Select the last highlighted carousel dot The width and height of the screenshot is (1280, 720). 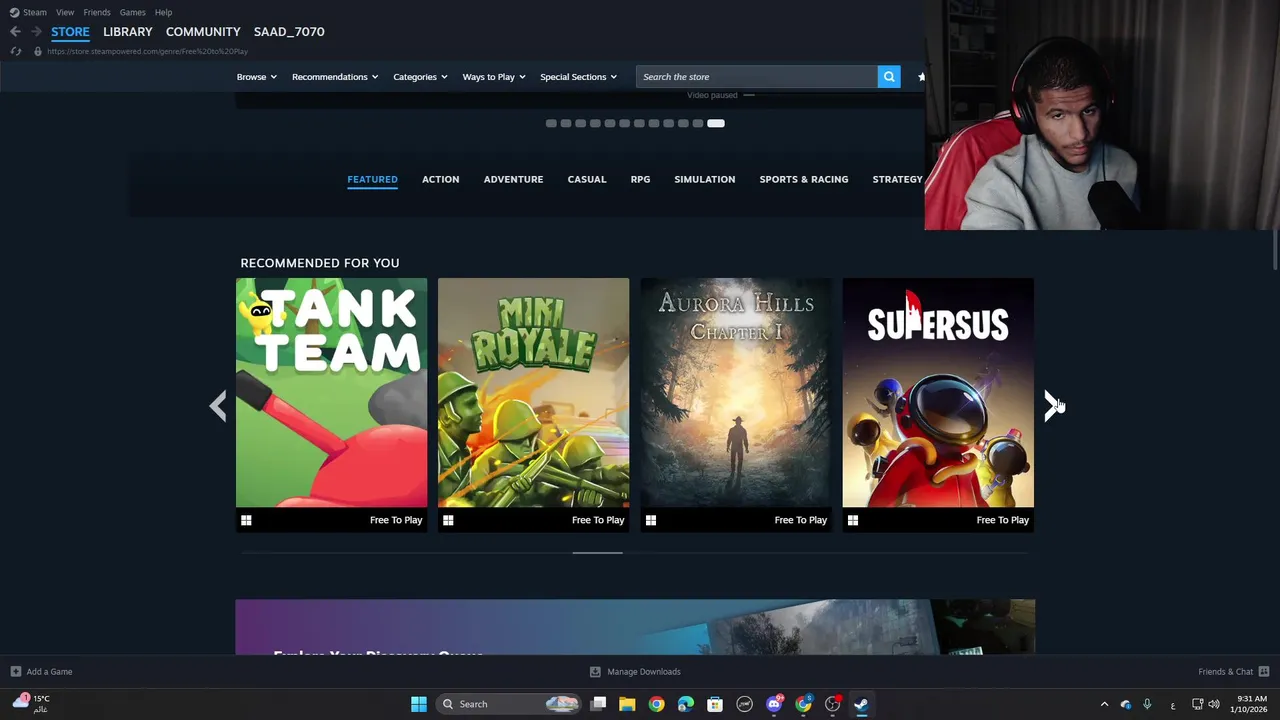[x=716, y=123]
